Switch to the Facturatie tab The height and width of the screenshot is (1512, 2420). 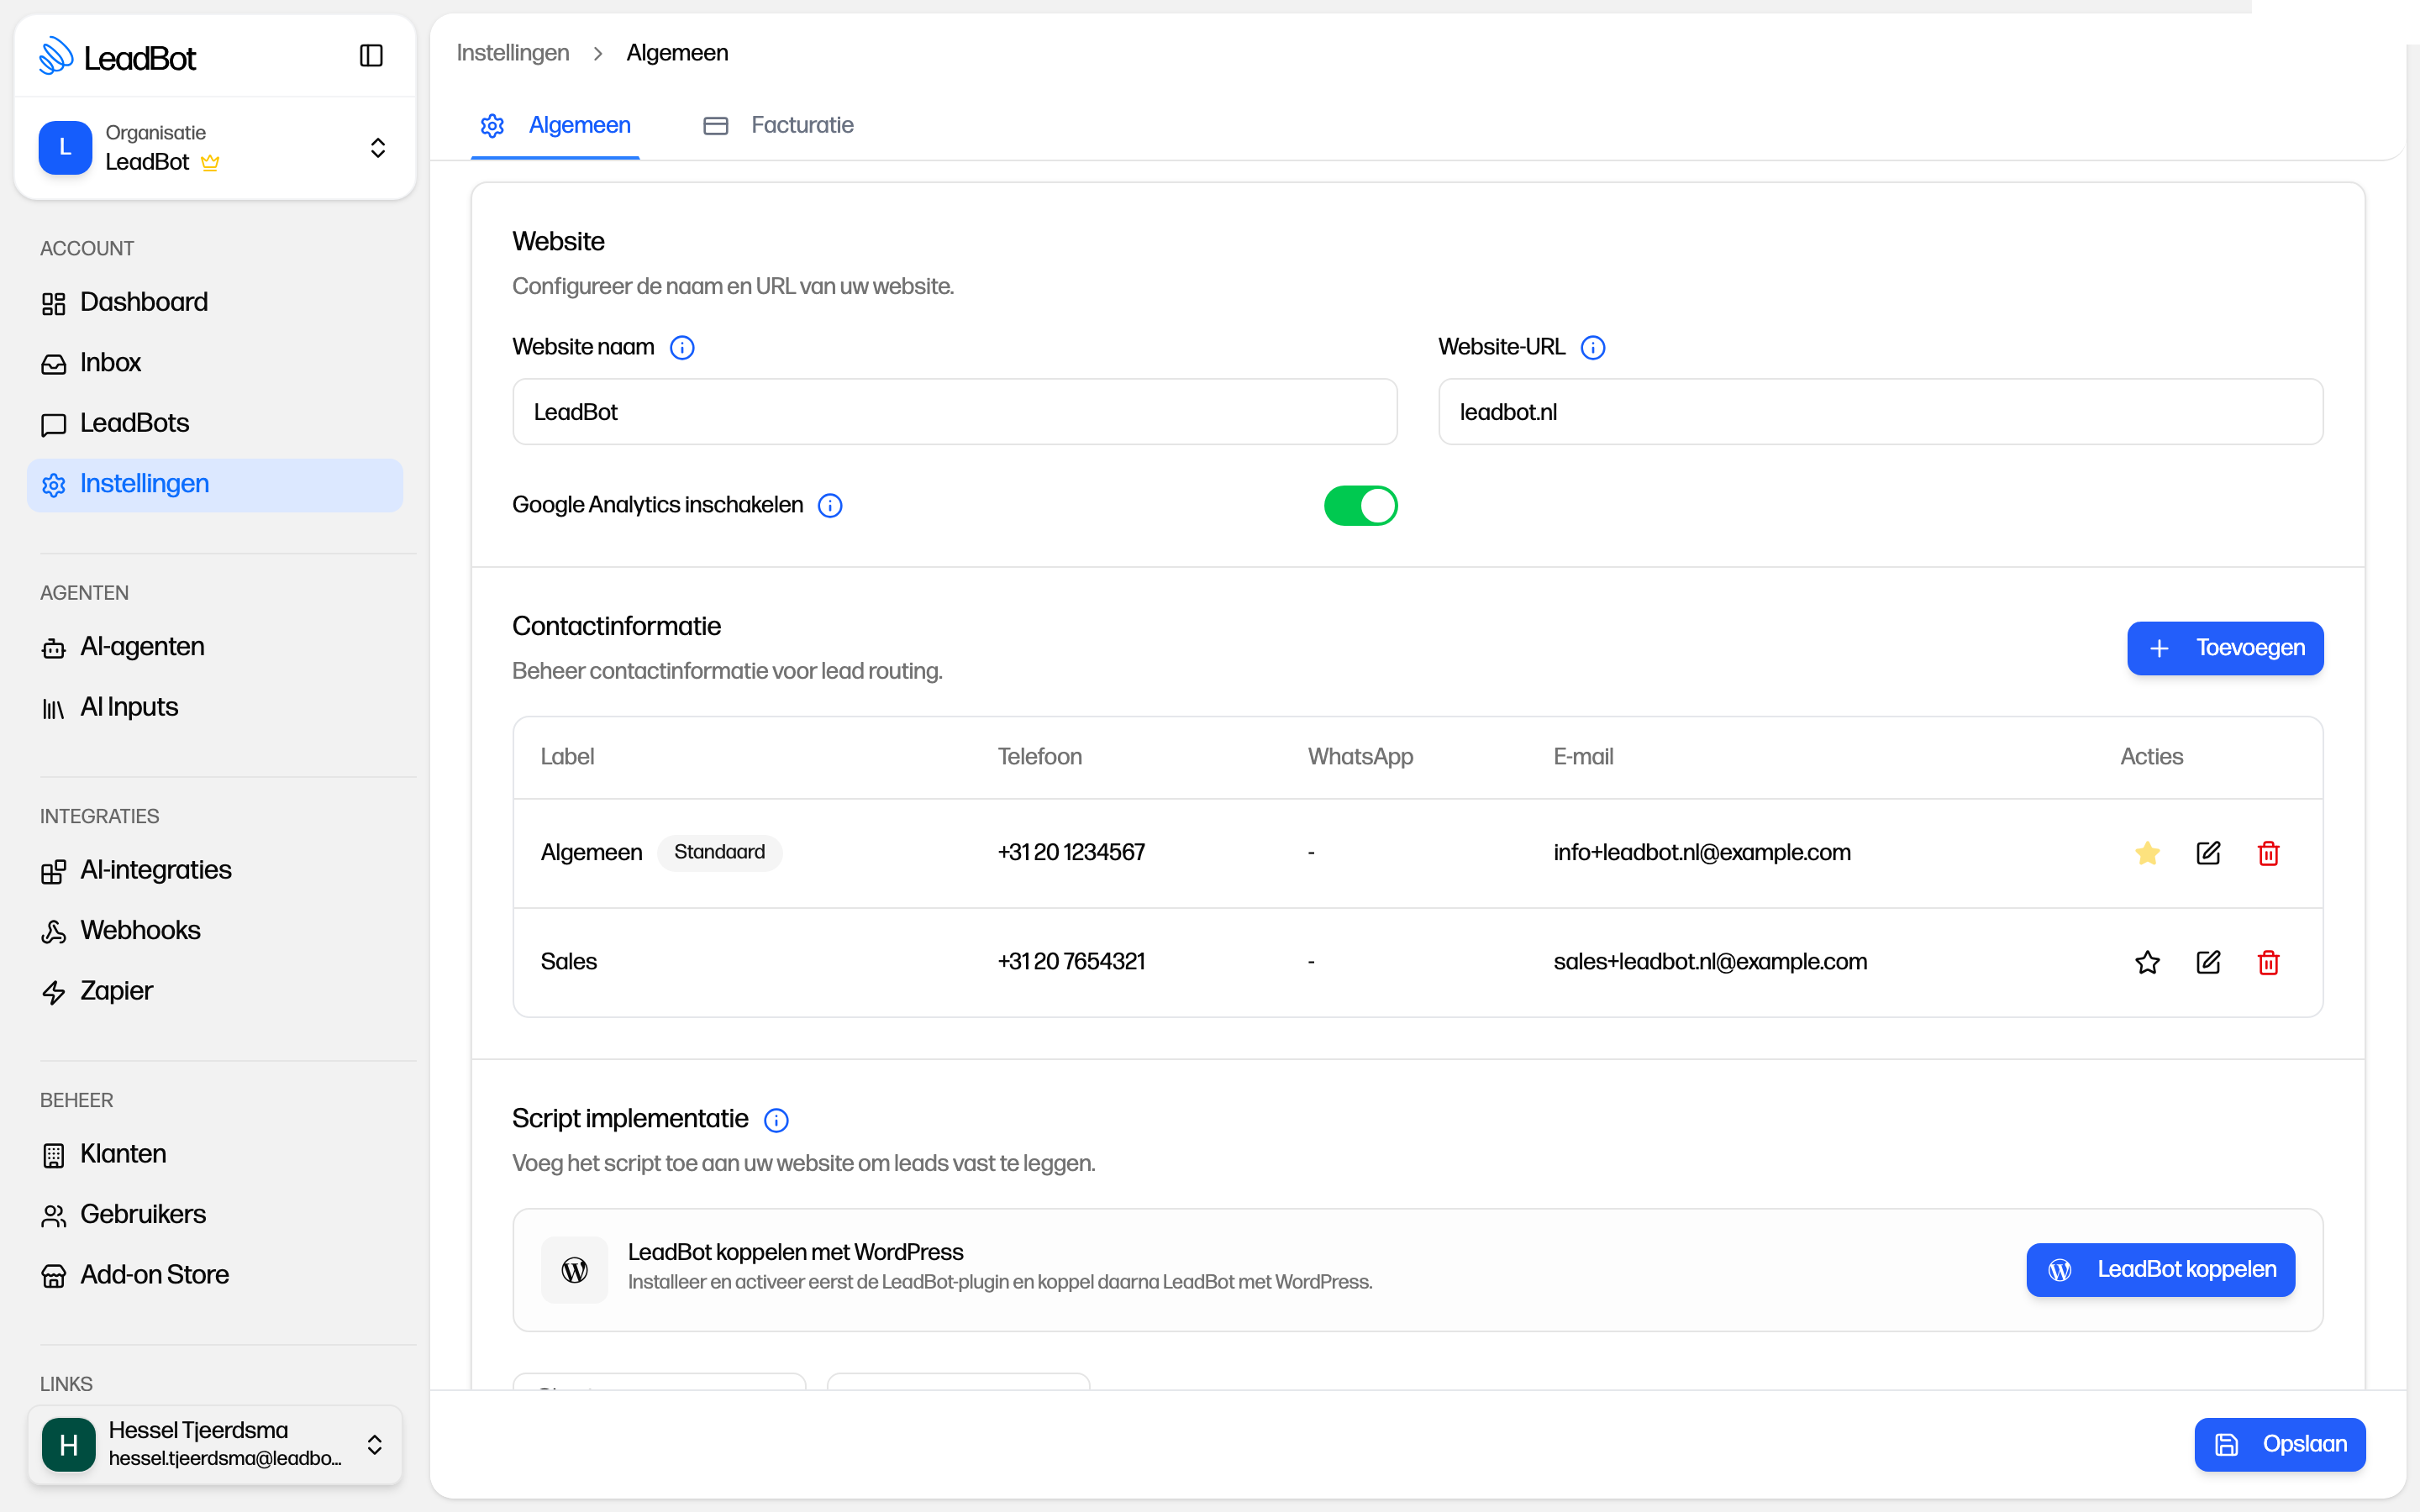pos(779,125)
